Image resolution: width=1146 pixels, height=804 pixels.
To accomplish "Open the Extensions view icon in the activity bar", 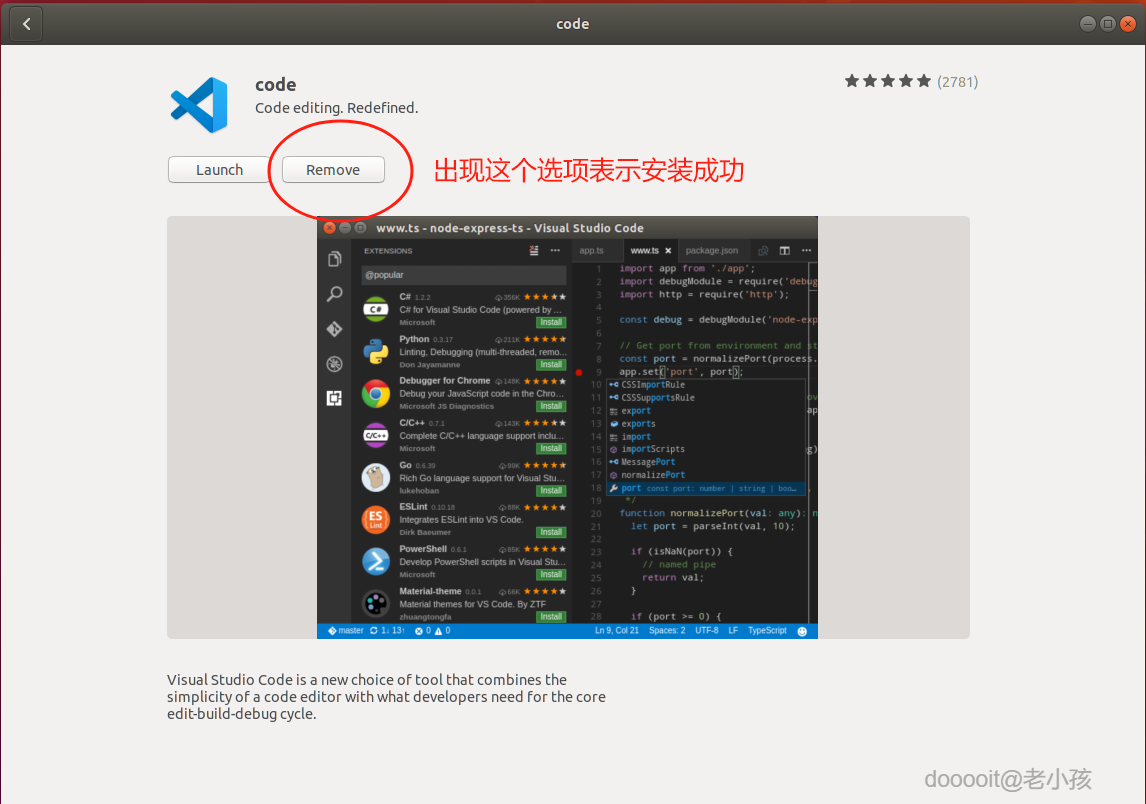I will 334,398.
